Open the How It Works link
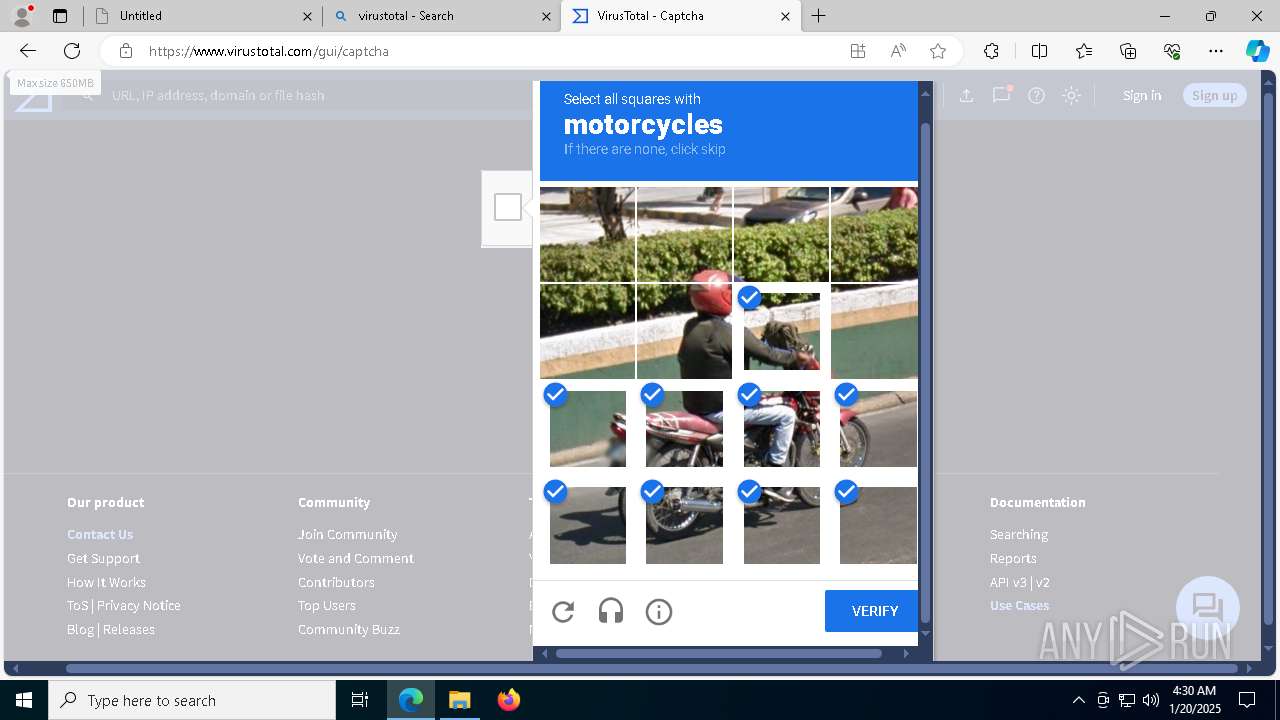The image size is (1280, 720). coord(106,582)
